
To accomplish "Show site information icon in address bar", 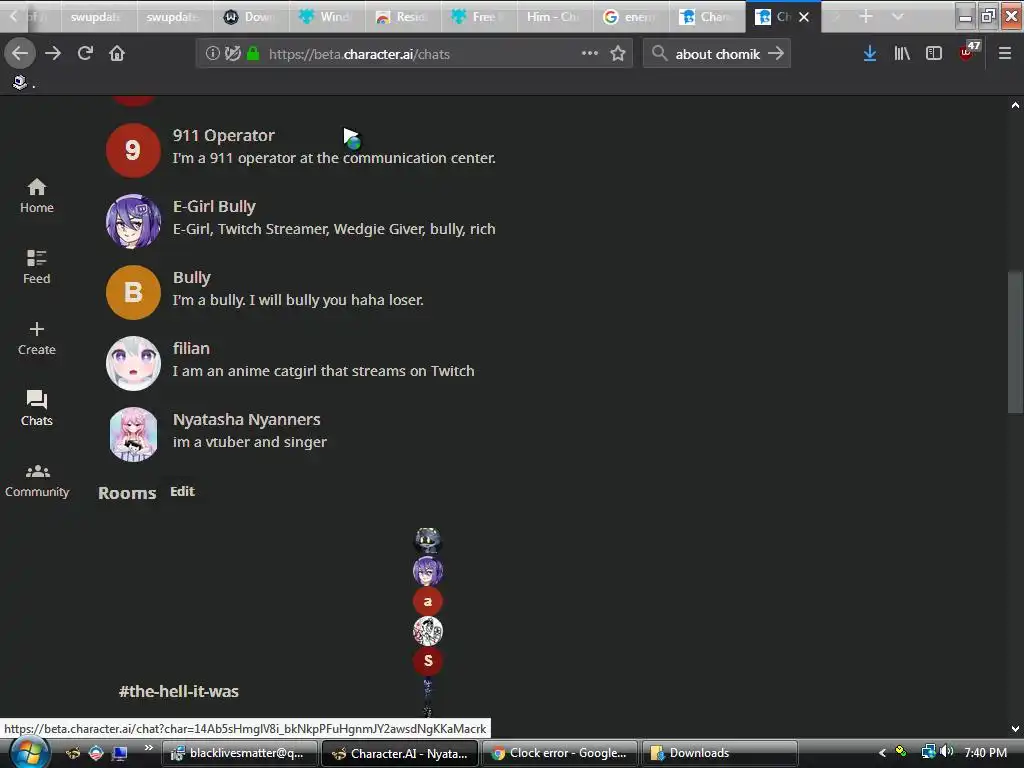I will (212, 54).
